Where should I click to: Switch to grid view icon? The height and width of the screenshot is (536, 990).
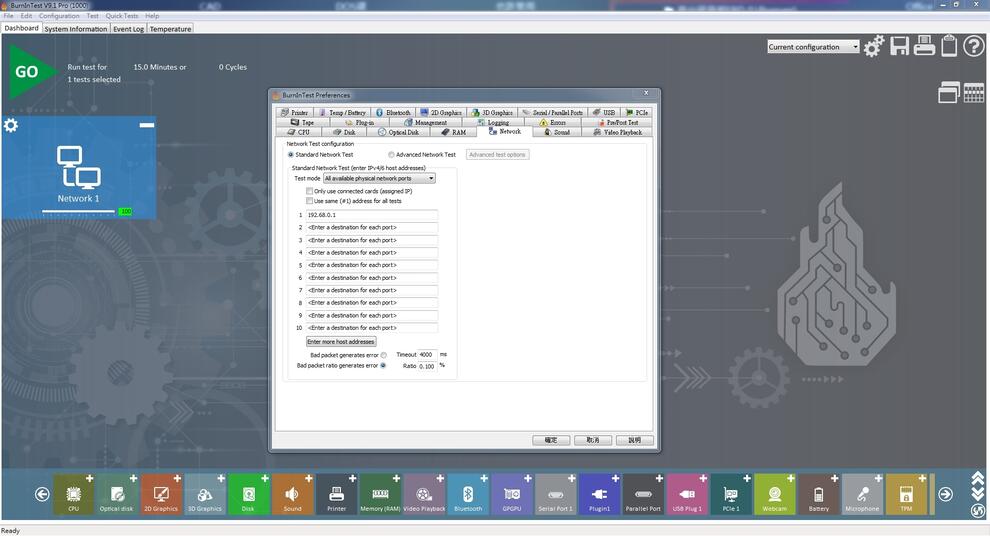point(974,92)
